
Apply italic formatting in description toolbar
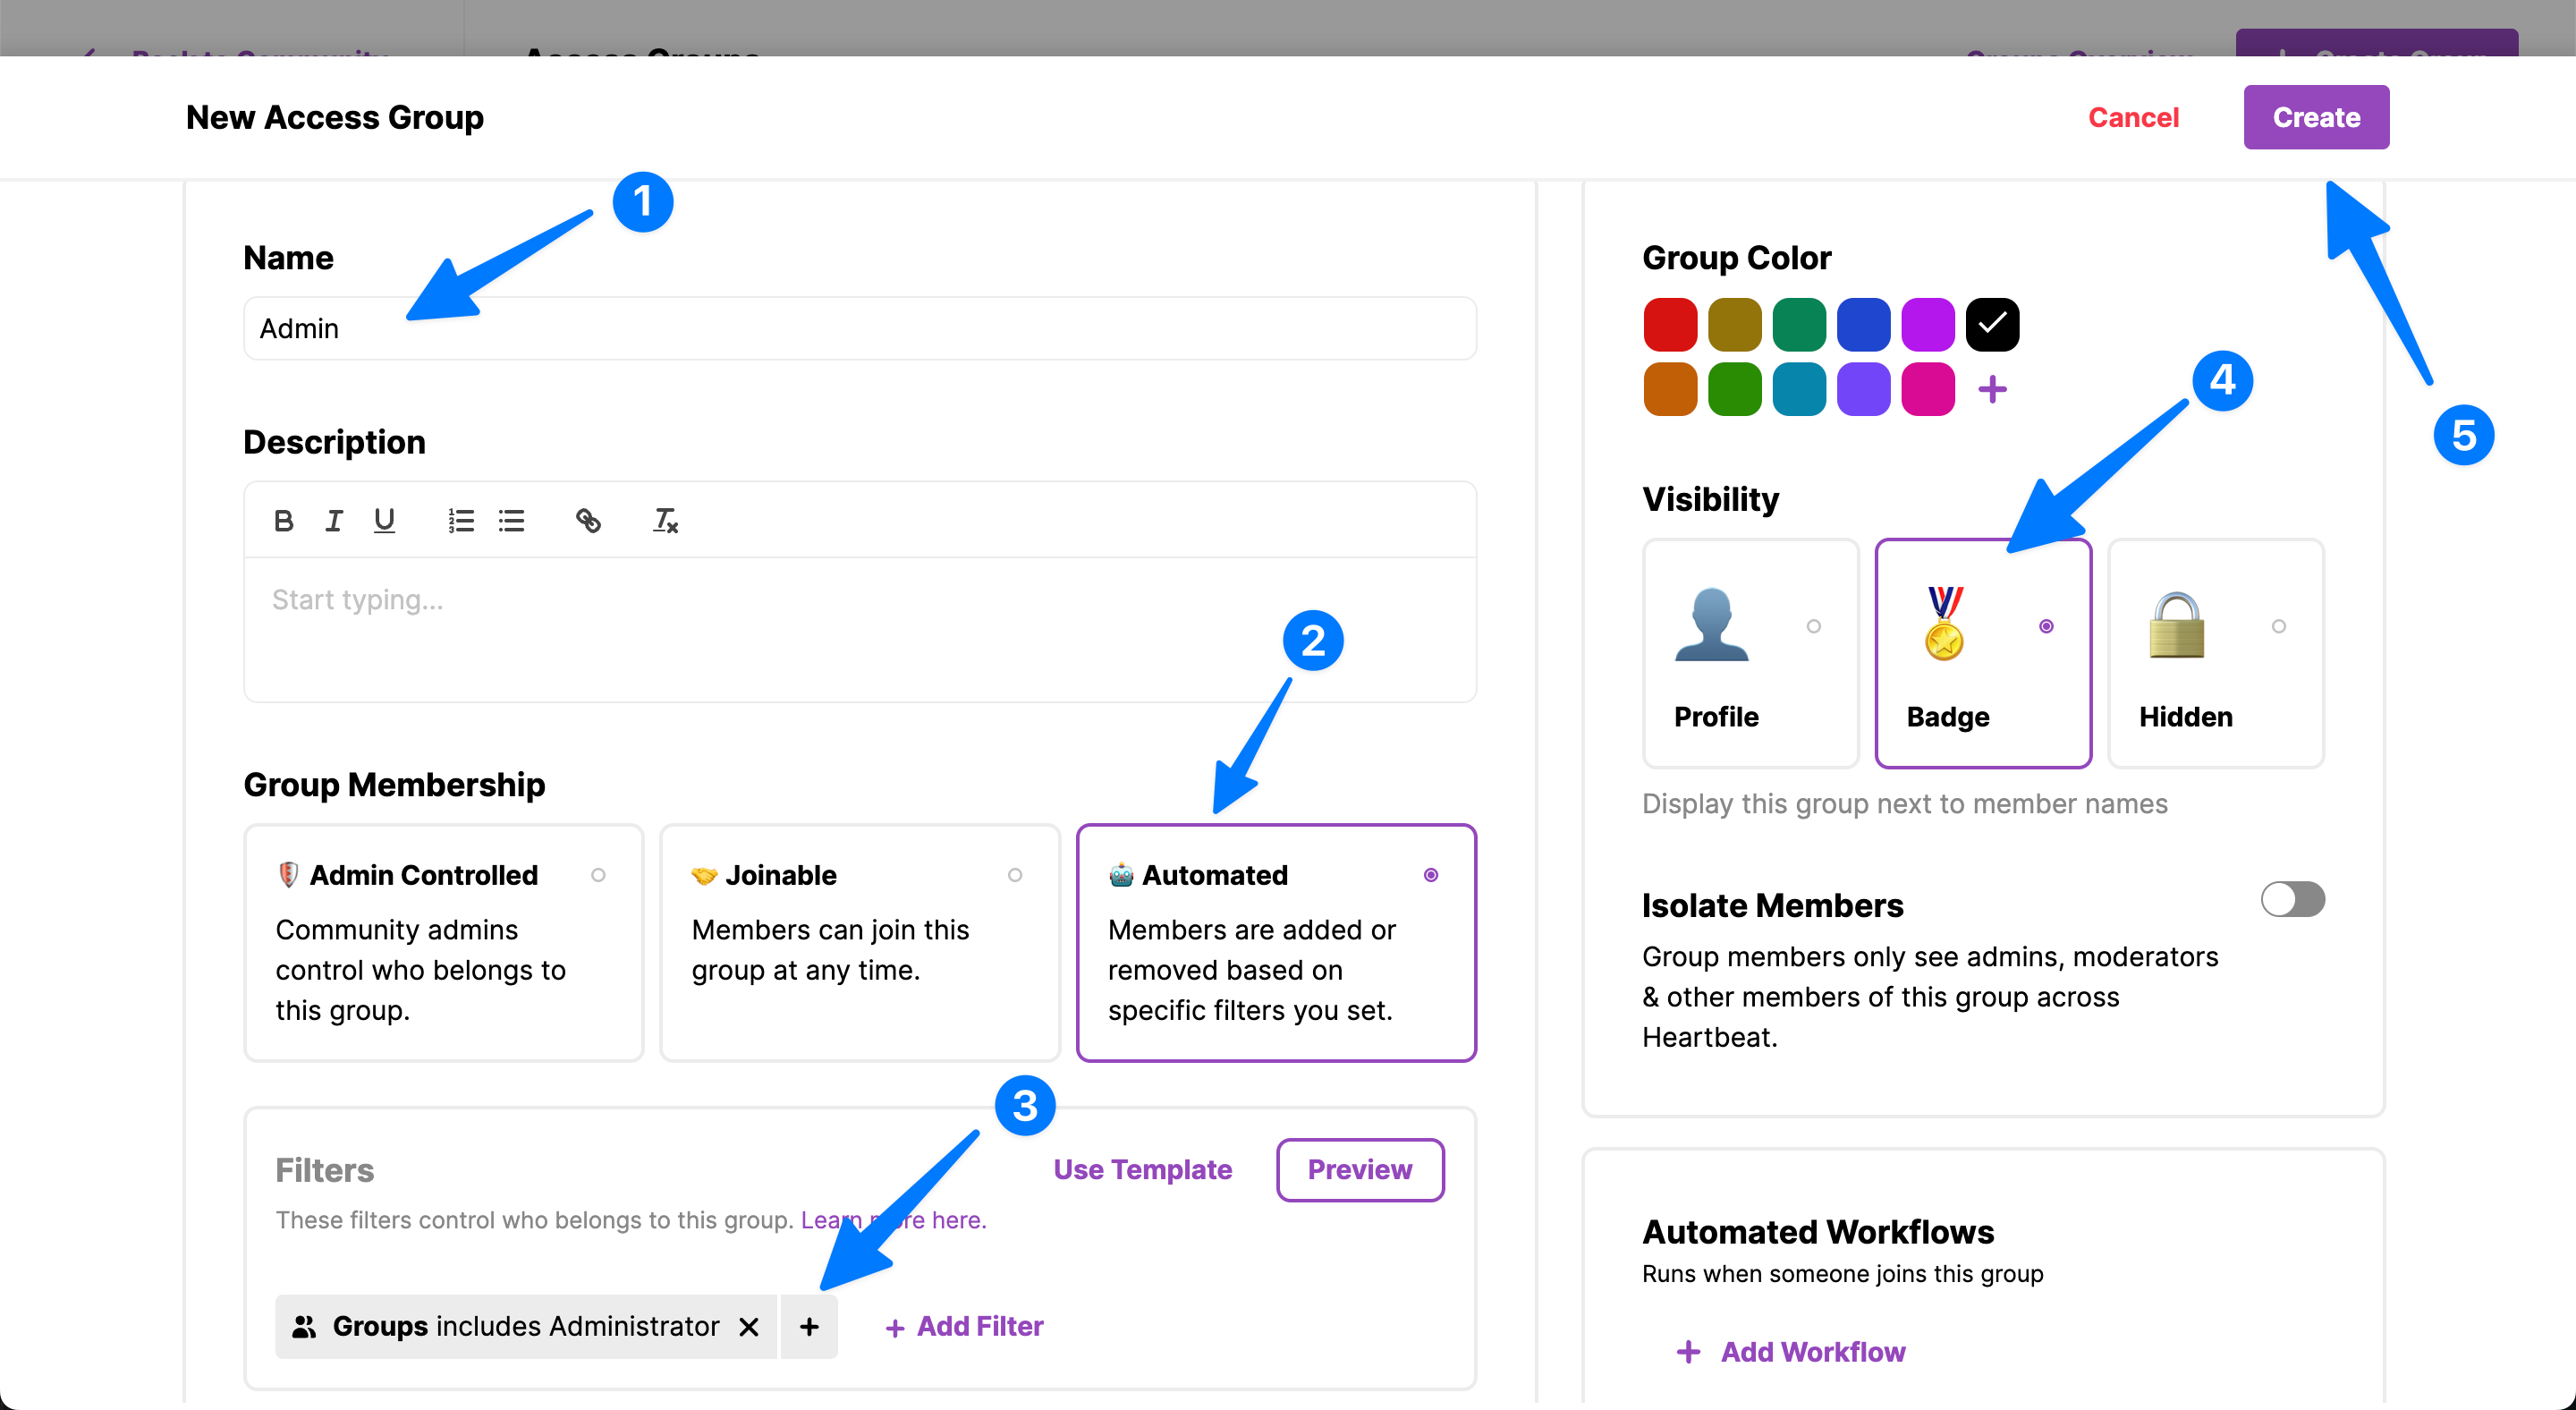pos(334,521)
